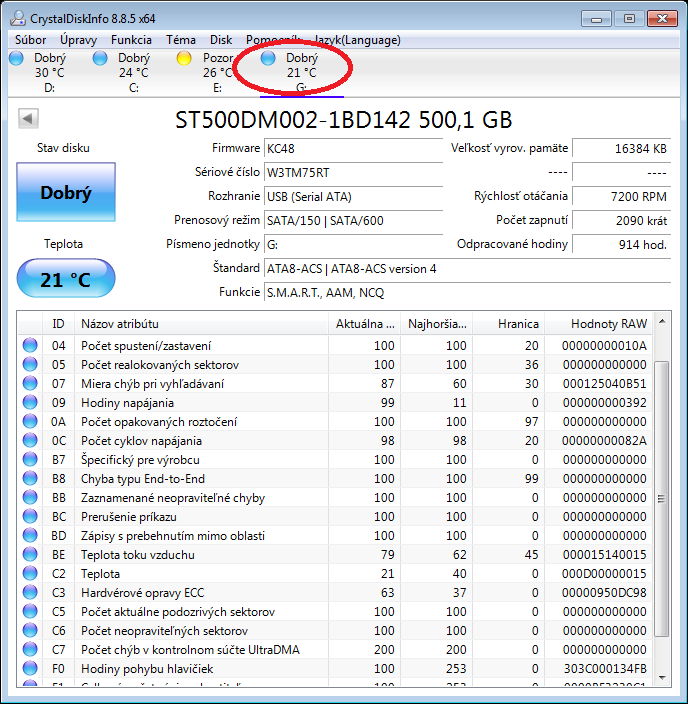The image size is (688, 704).
Task: Click the Prenosový režim field SATA/150 | SATA/600
Action: (x=353, y=221)
